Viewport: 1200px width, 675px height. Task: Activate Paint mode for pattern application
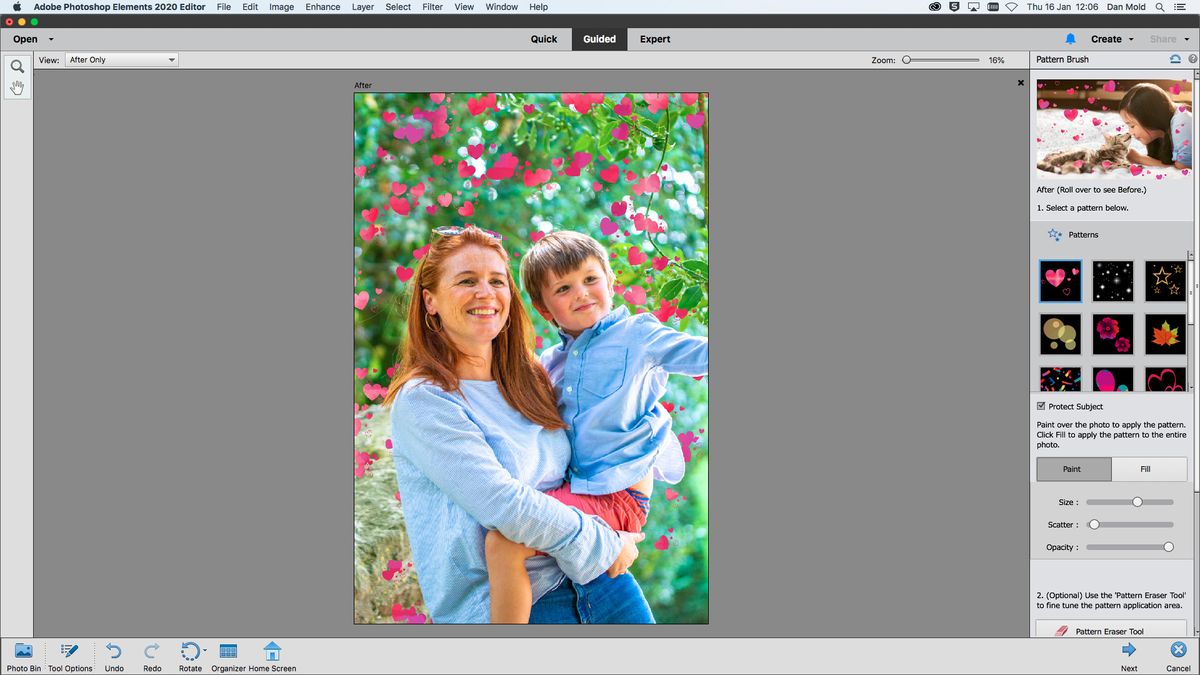(1073, 469)
